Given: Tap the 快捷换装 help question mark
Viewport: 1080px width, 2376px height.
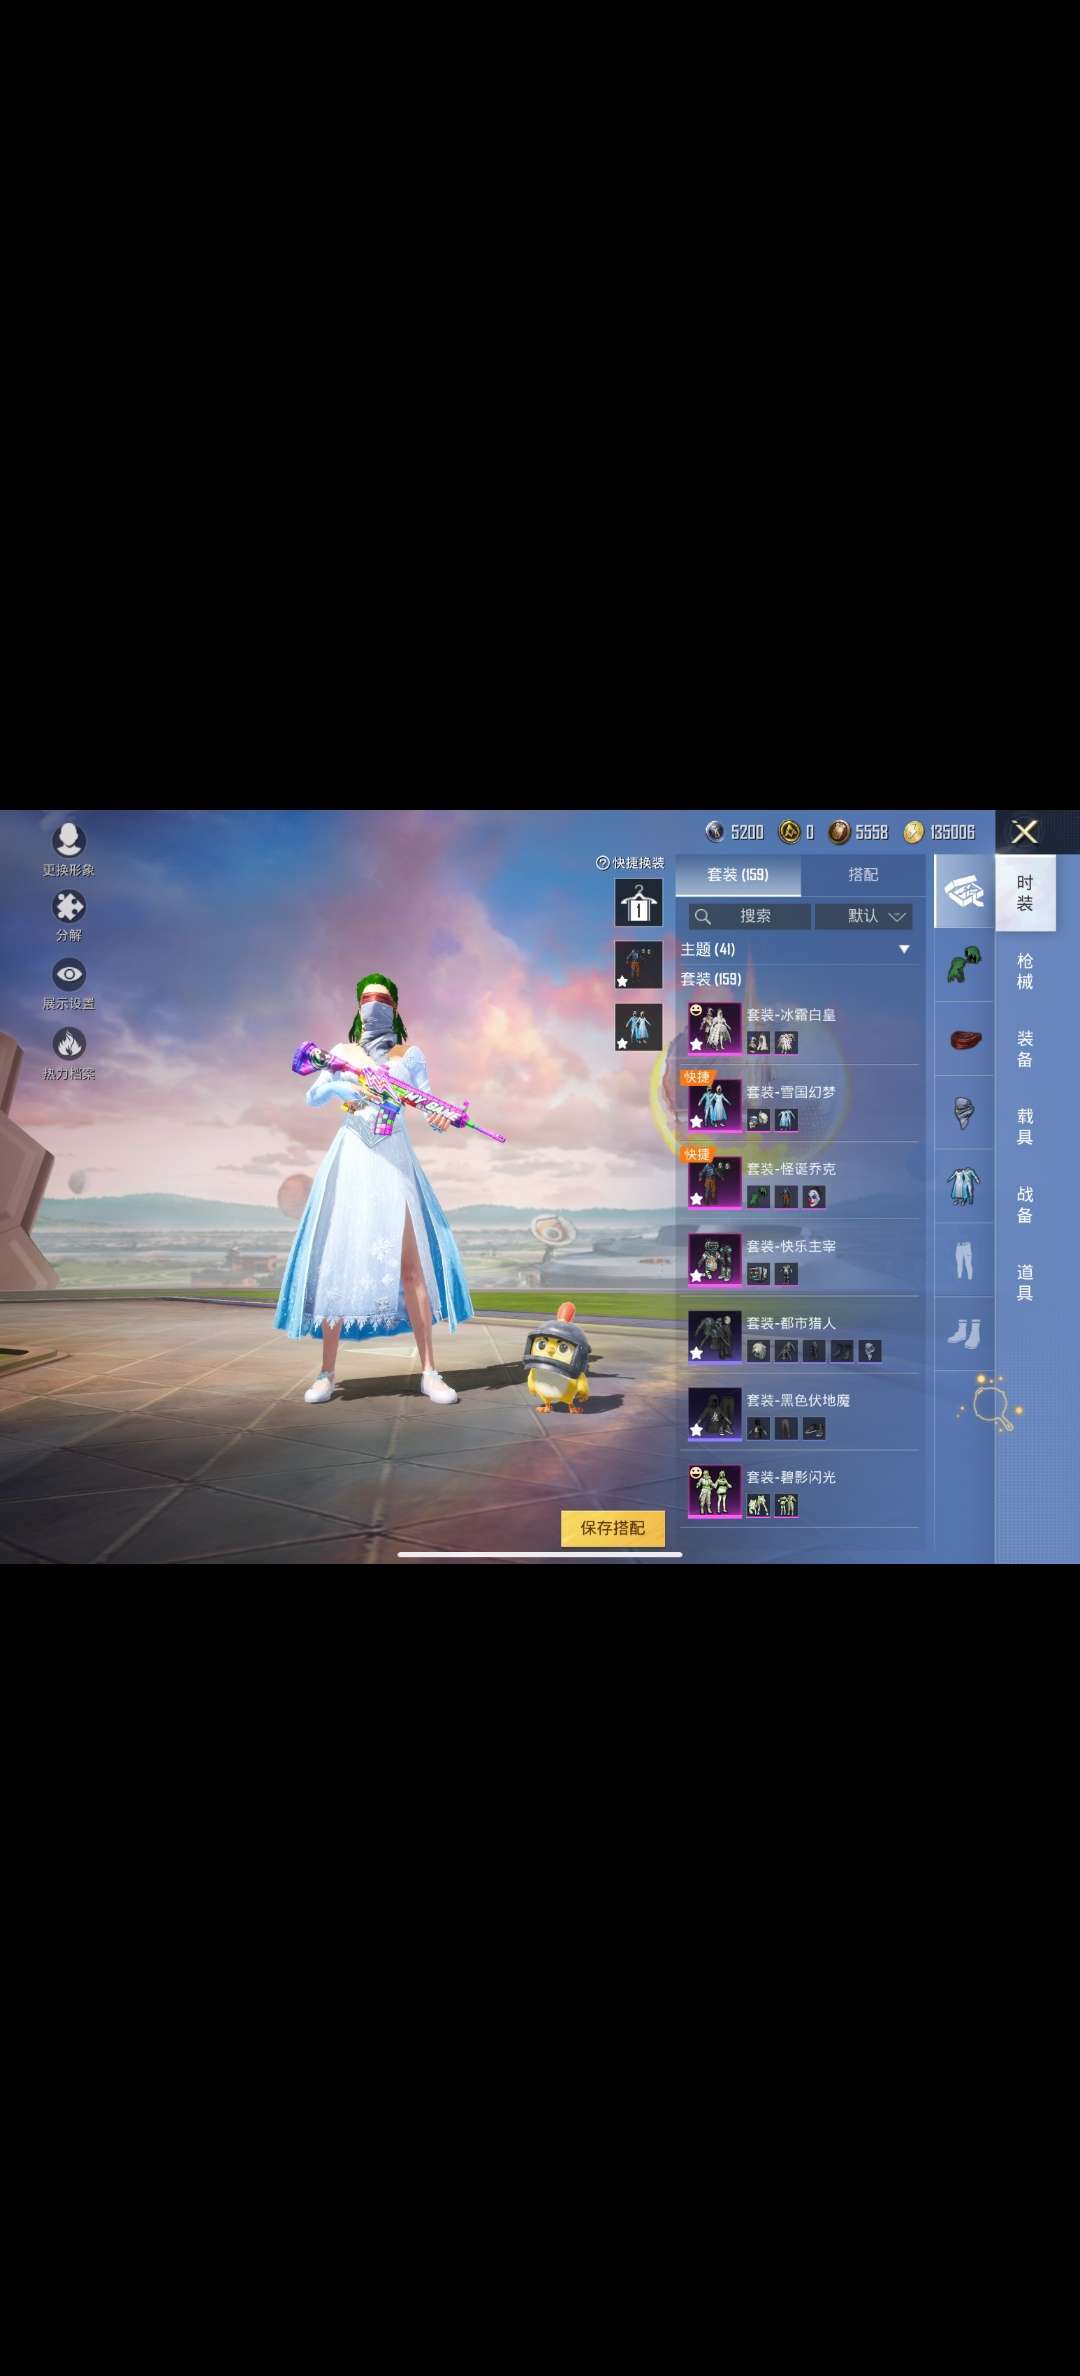Looking at the screenshot, I should (602, 862).
